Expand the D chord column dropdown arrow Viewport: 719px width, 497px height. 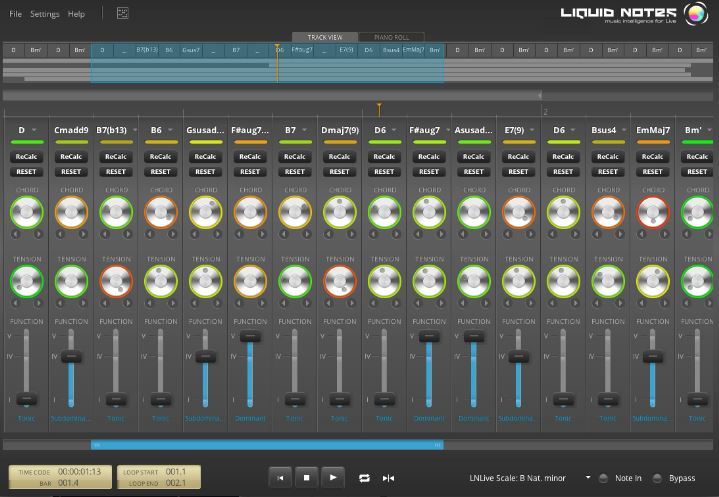pos(35,130)
